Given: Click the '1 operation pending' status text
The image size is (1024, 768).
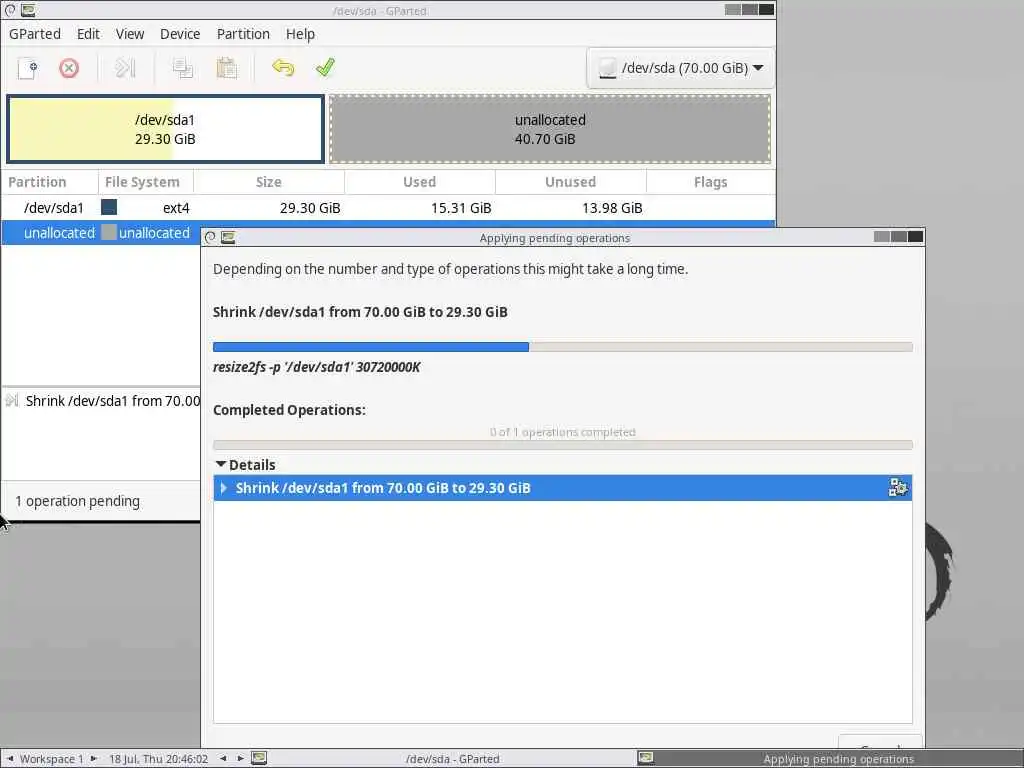Looking at the screenshot, I should (77, 501).
